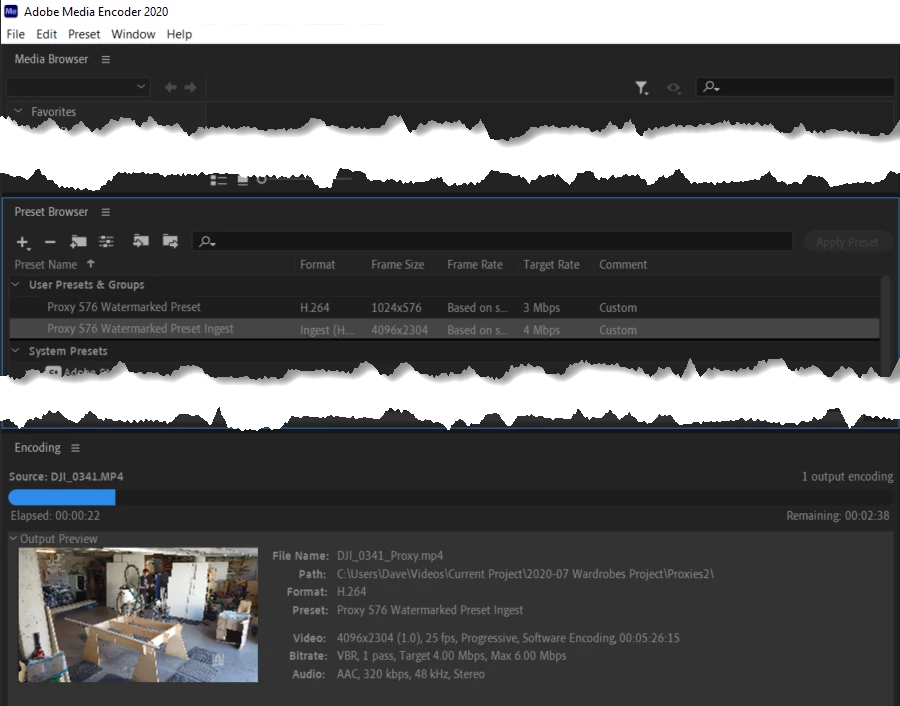Sort presets by Frame Rate column
Screen dimensions: 900x706
475,265
